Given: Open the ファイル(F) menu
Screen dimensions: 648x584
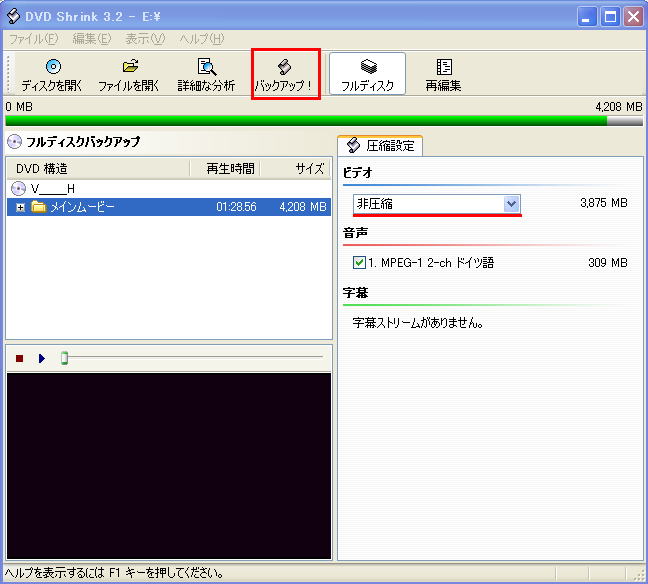Looking at the screenshot, I should pos(33,39).
